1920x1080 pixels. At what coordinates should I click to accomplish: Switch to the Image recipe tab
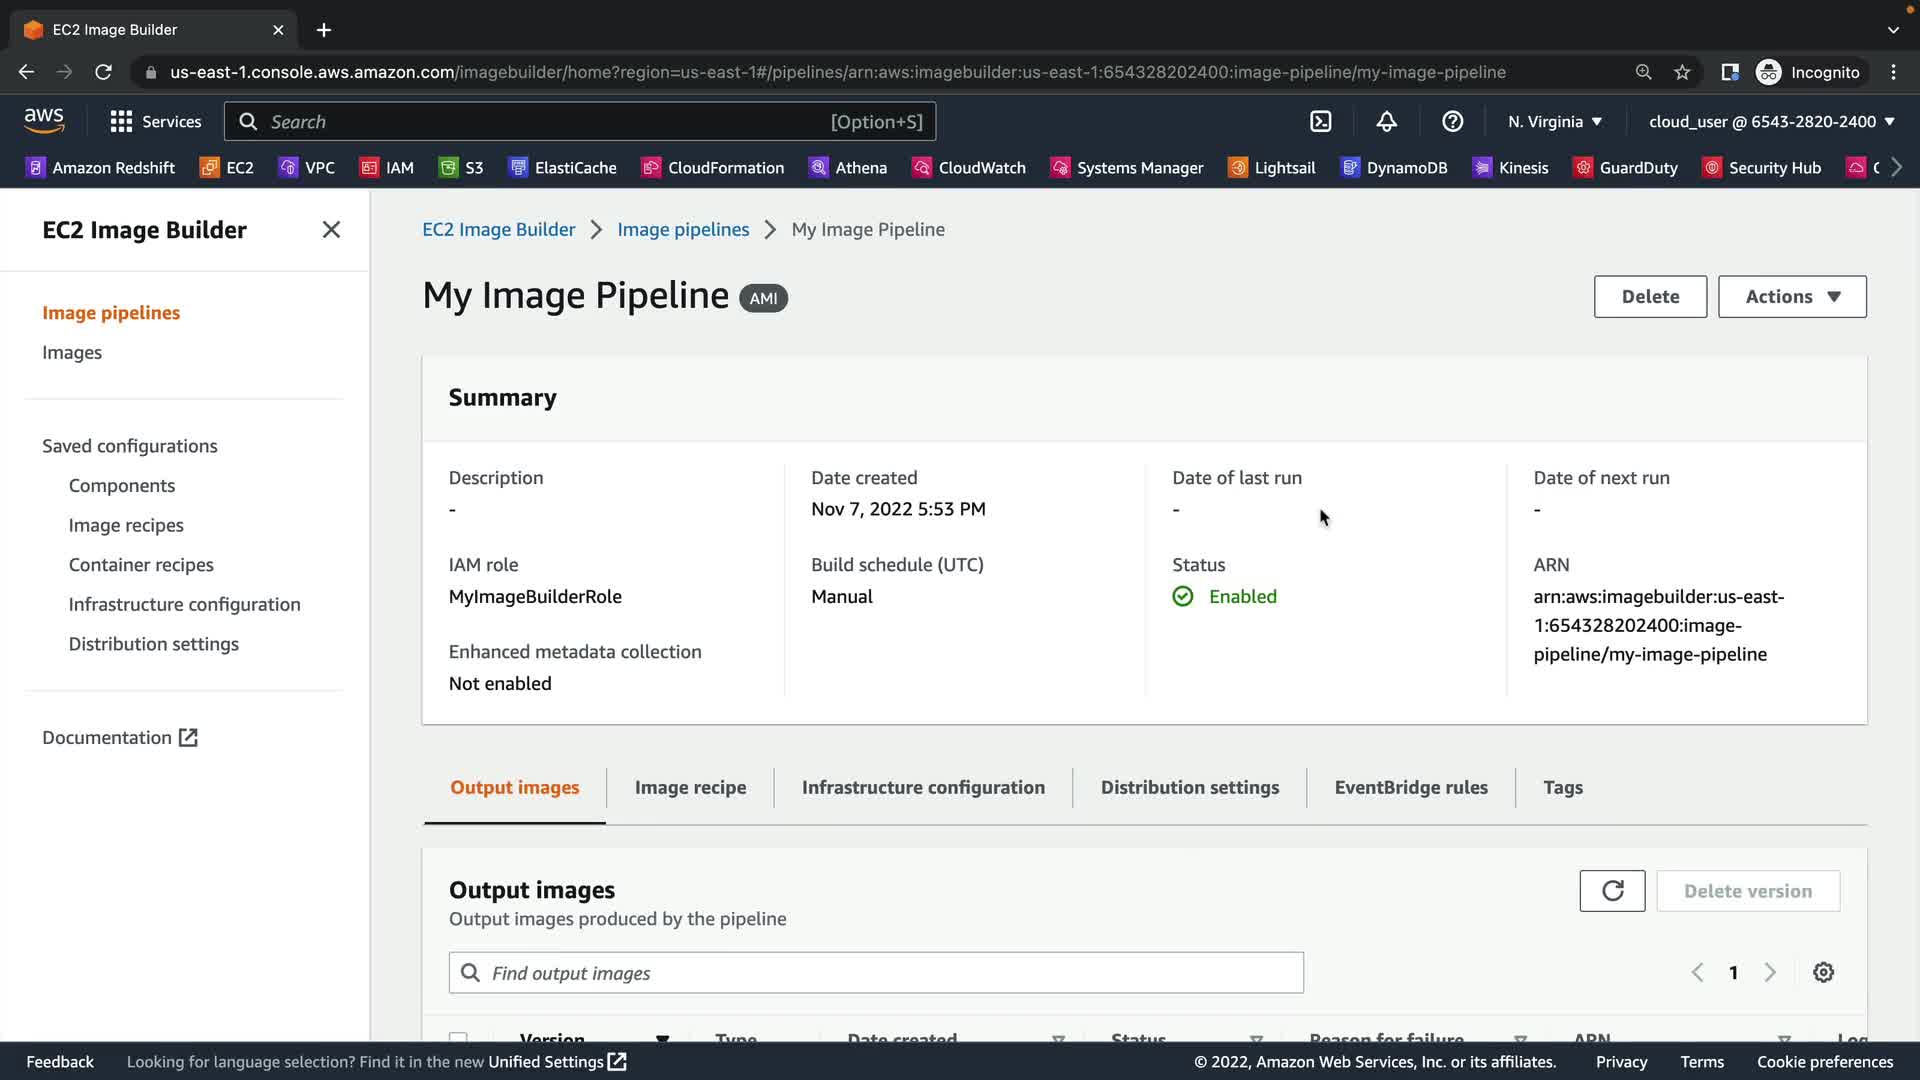tap(690, 788)
